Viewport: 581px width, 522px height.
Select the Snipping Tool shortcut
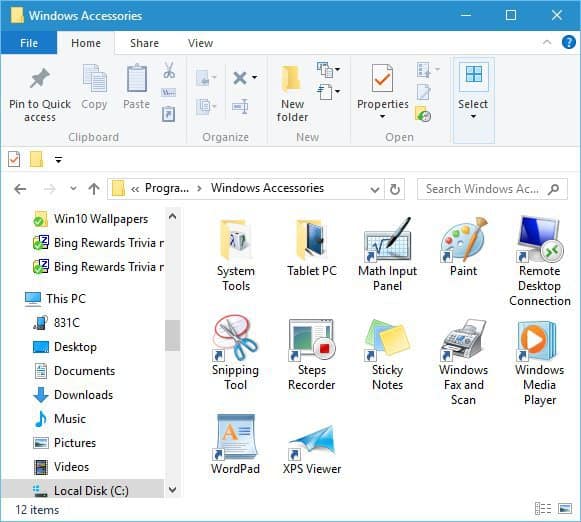(x=236, y=354)
